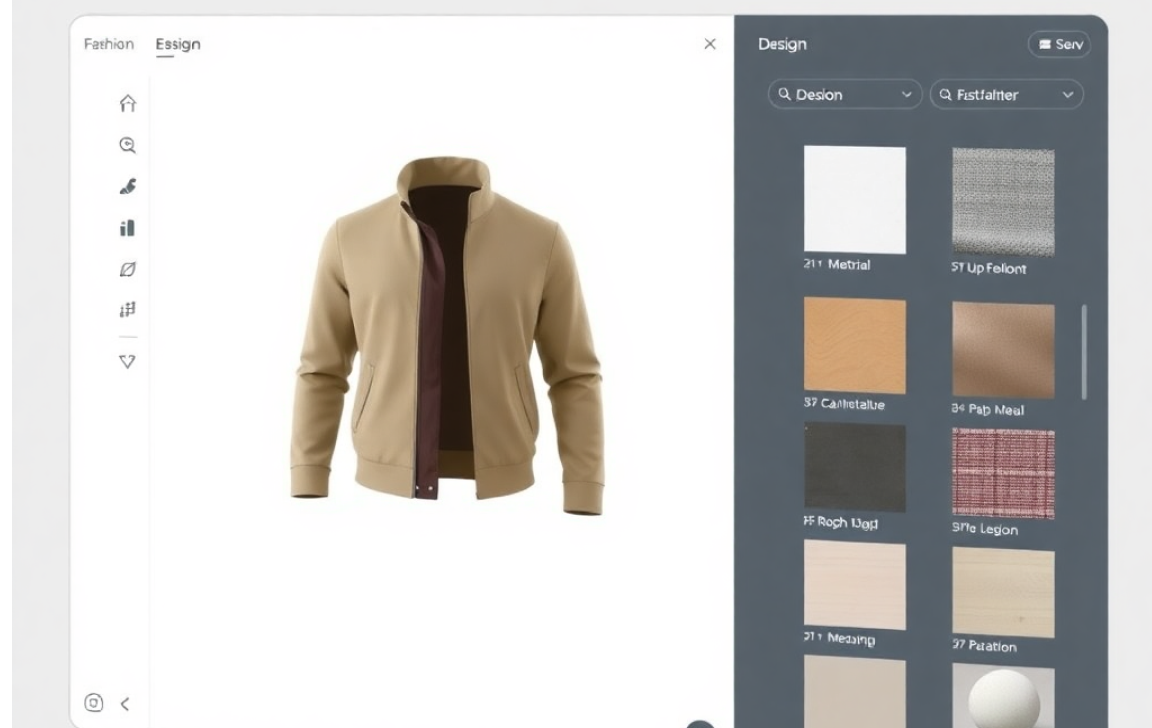Open the bar chart icon tool
The image size is (1152, 728).
click(x=127, y=228)
